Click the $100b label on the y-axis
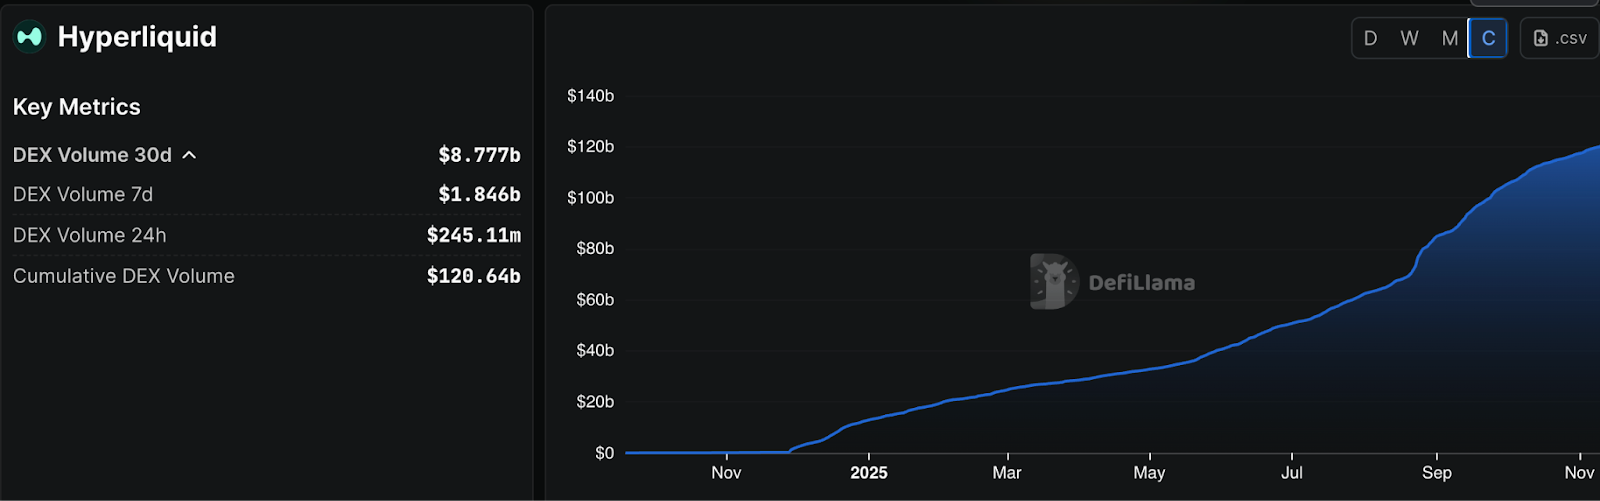 point(590,198)
